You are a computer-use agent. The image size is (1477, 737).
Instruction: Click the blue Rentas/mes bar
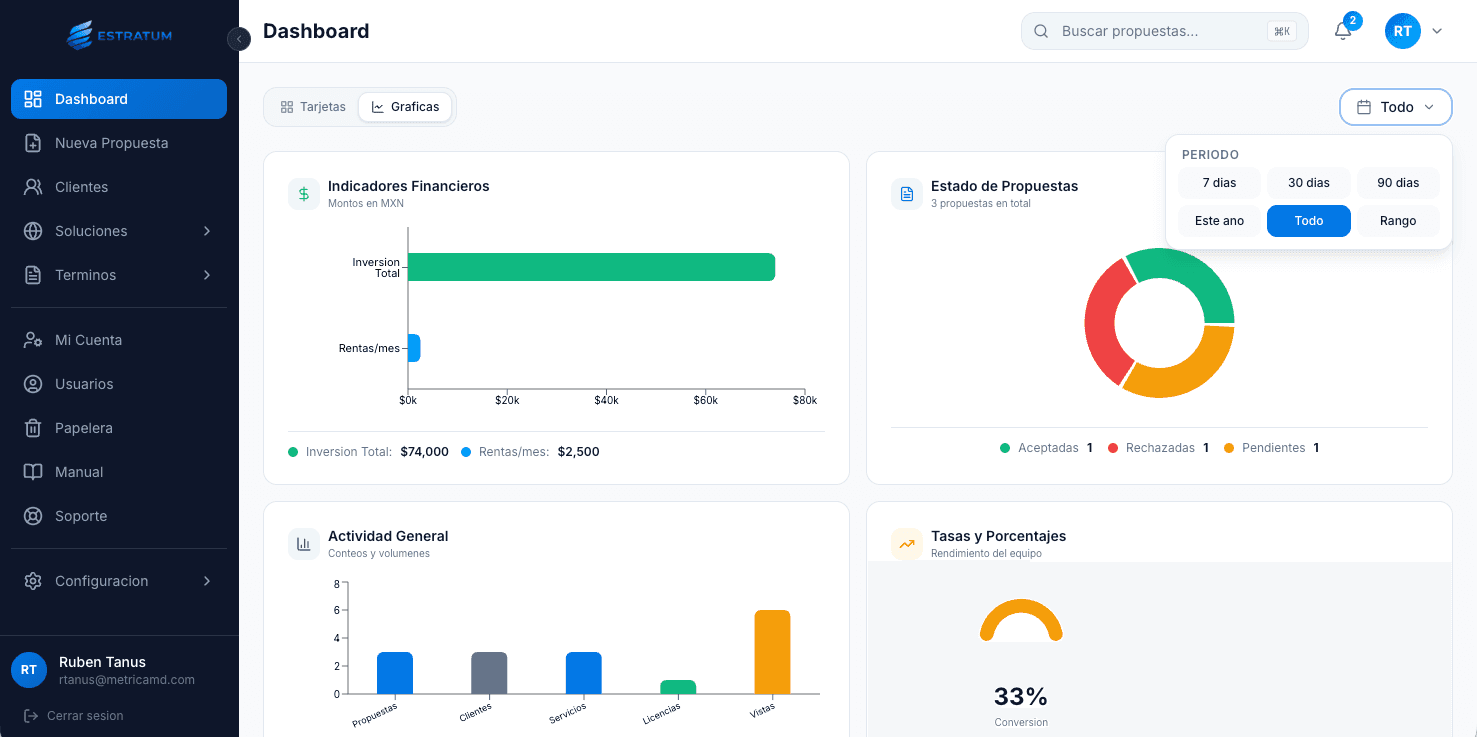[414, 348]
